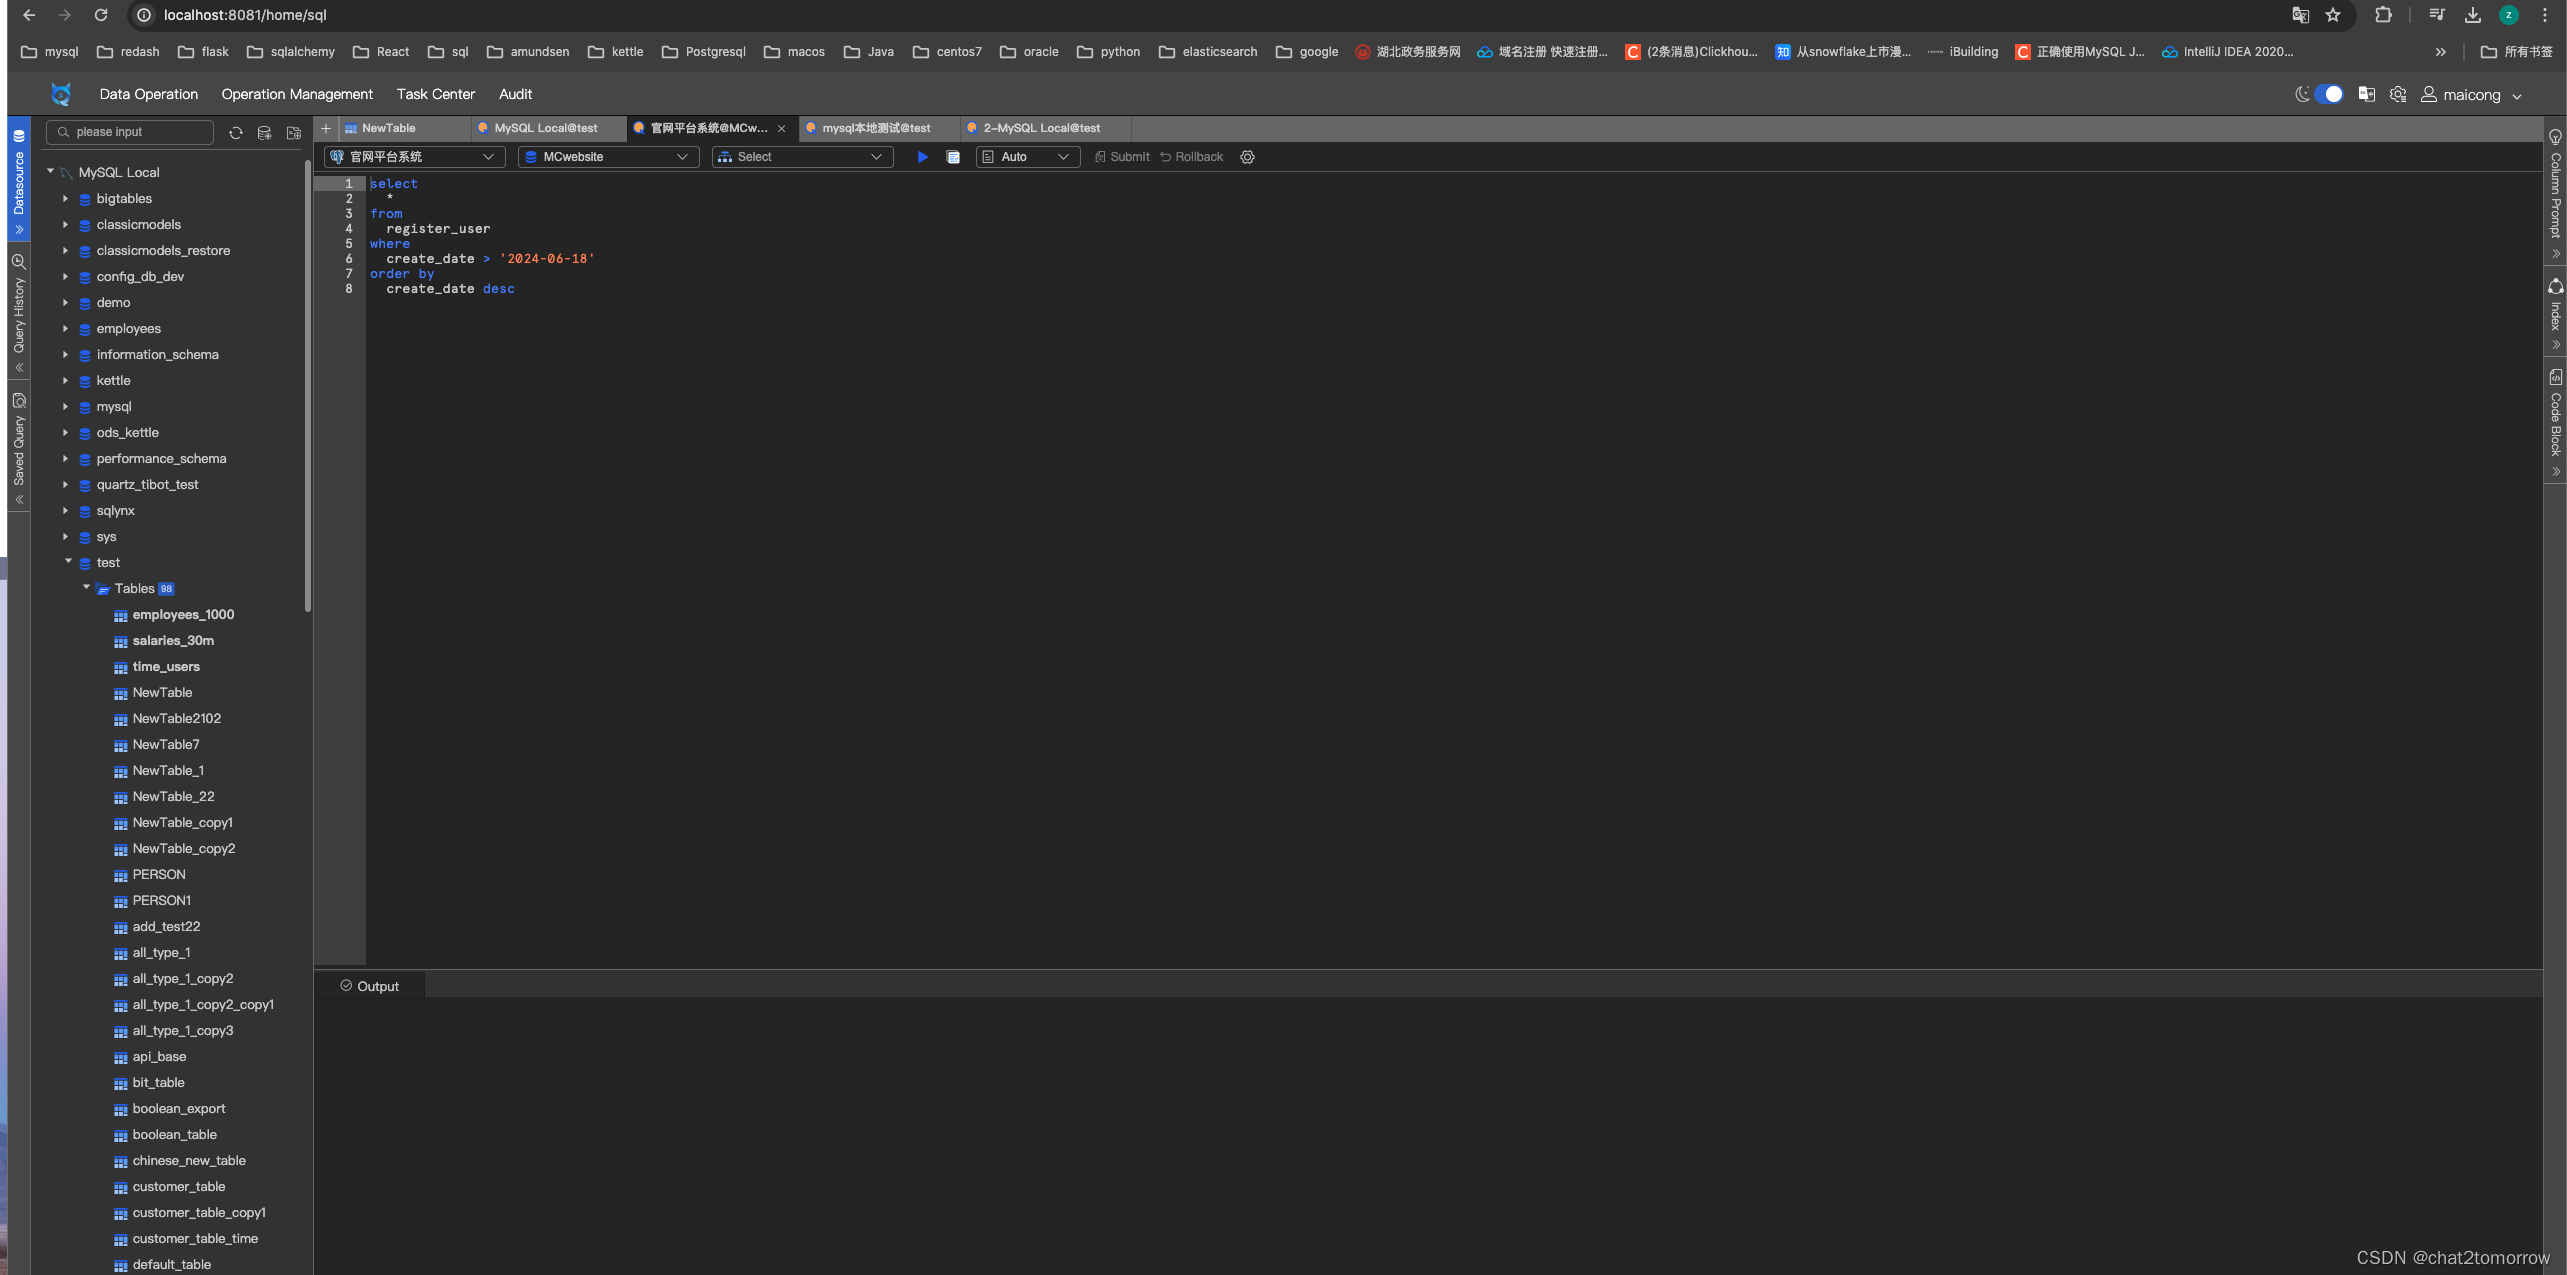Open editor settings gear next to Rollback
Image resolution: width=2567 pixels, height=1275 pixels.
coord(1247,157)
